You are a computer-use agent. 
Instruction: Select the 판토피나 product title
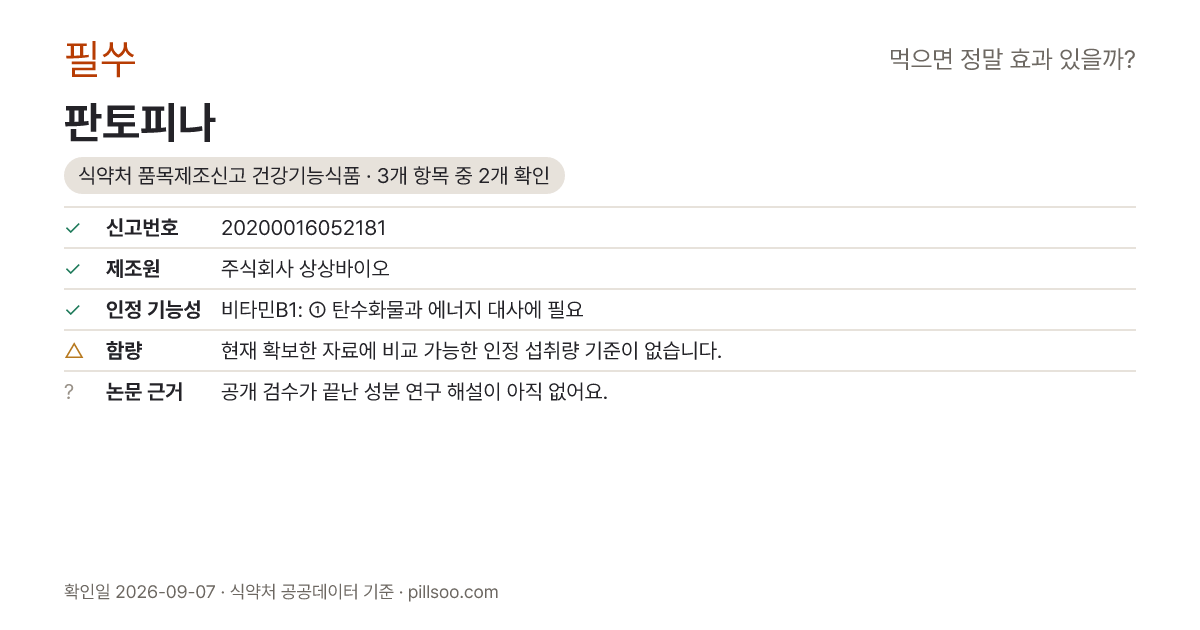139,123
